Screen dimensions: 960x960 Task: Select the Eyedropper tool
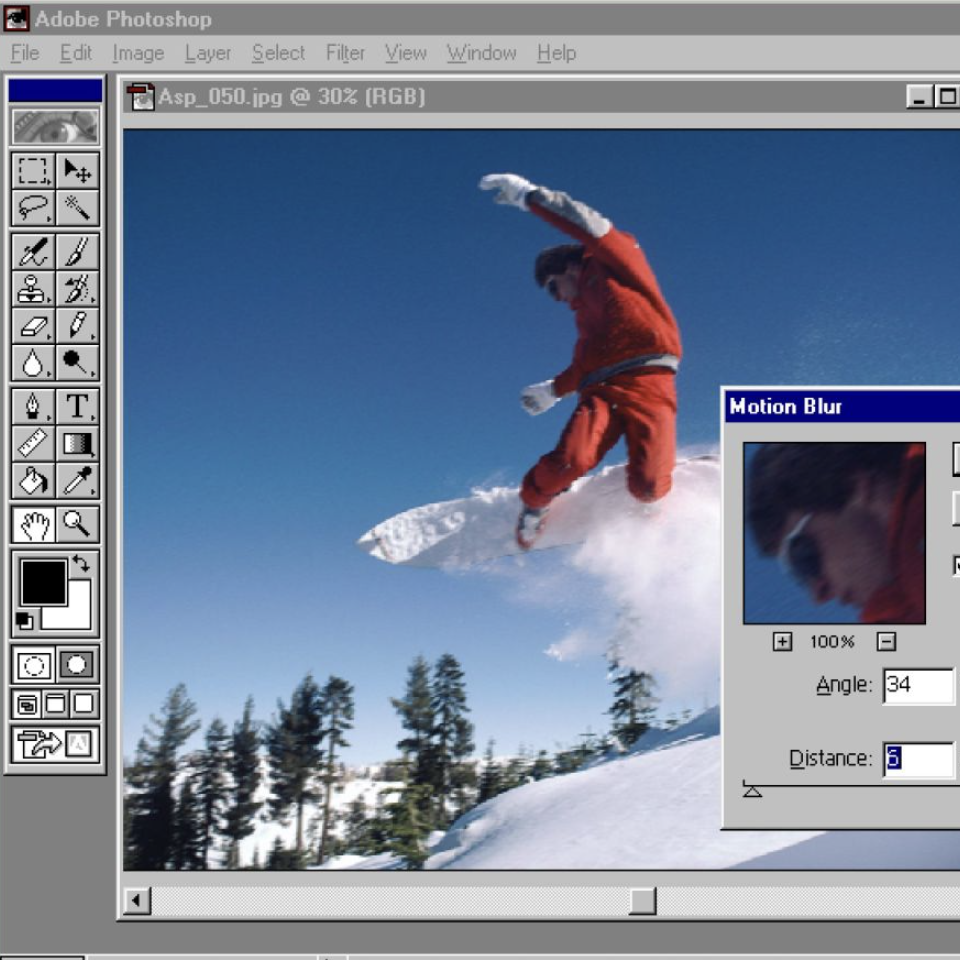click(x=77, y=481)
